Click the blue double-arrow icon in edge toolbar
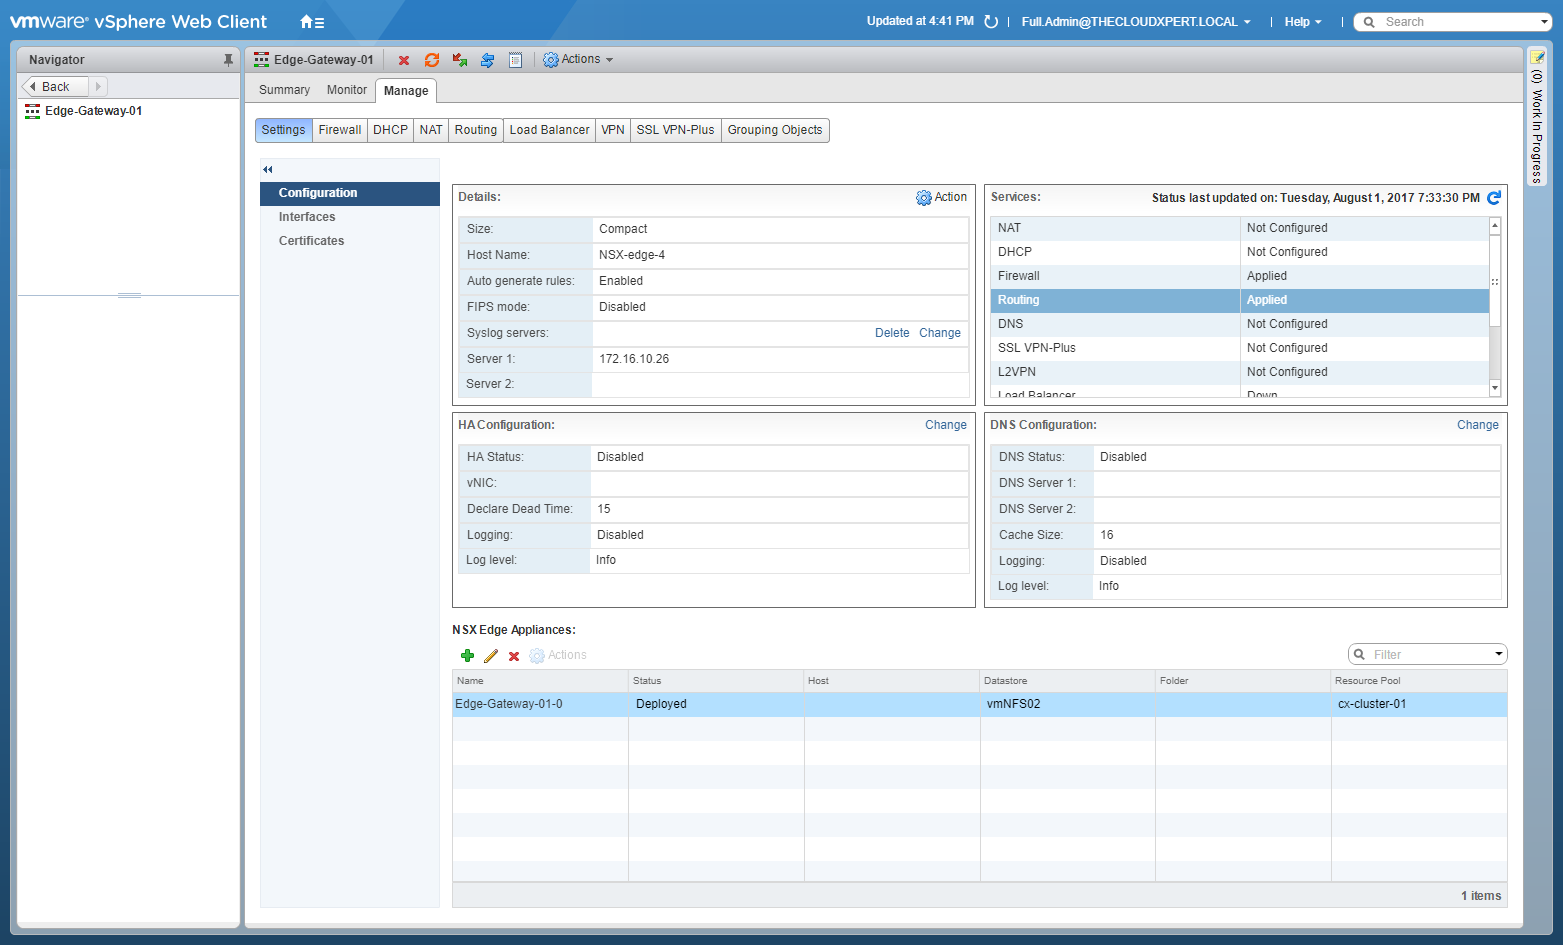Image resolution: width=1563 pixels, height=945 pixels. [x=487, y=60]
